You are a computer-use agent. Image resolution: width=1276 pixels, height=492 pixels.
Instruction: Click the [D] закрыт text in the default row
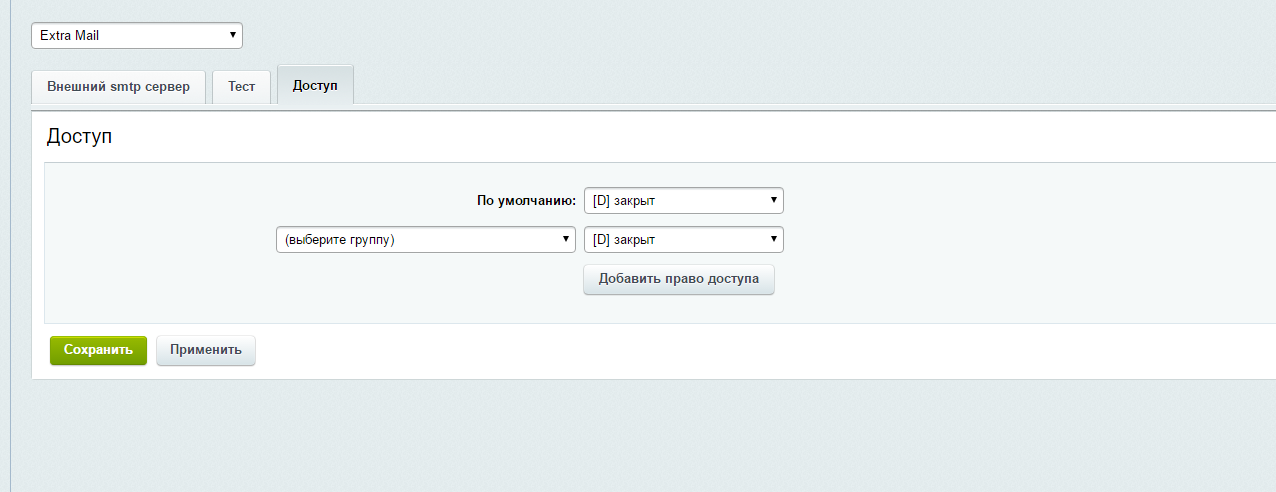pos(624,201)
